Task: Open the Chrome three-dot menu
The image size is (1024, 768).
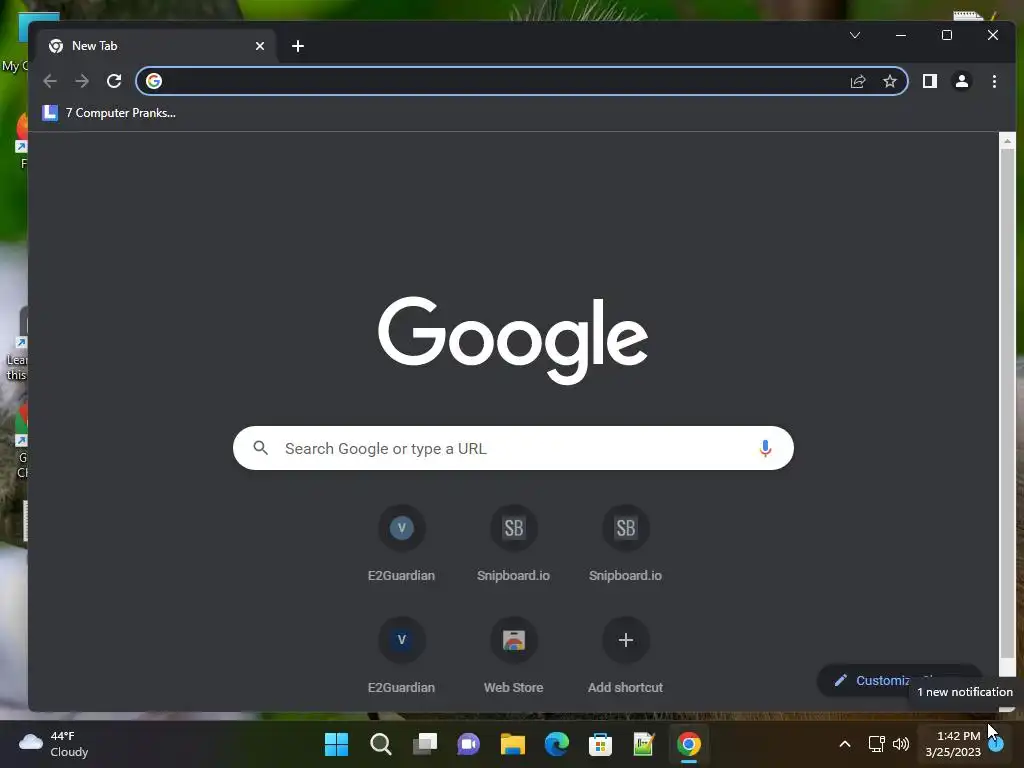Action: (x=994, y=81)
